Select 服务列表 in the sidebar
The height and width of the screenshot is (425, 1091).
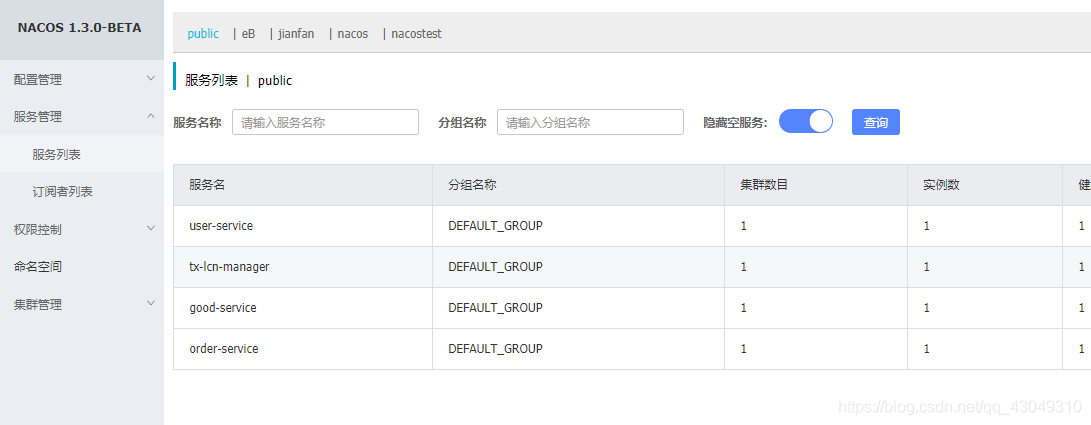(x=56, y=154)
